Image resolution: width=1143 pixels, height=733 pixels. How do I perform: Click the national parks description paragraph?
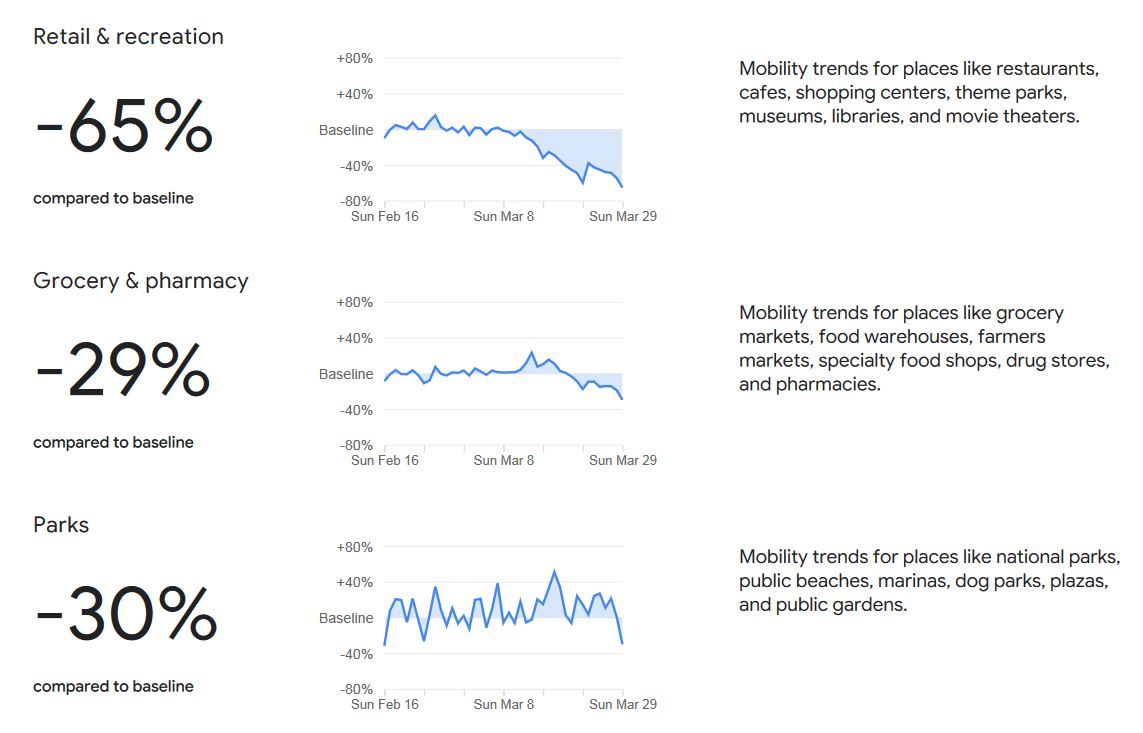click(929, 581)
